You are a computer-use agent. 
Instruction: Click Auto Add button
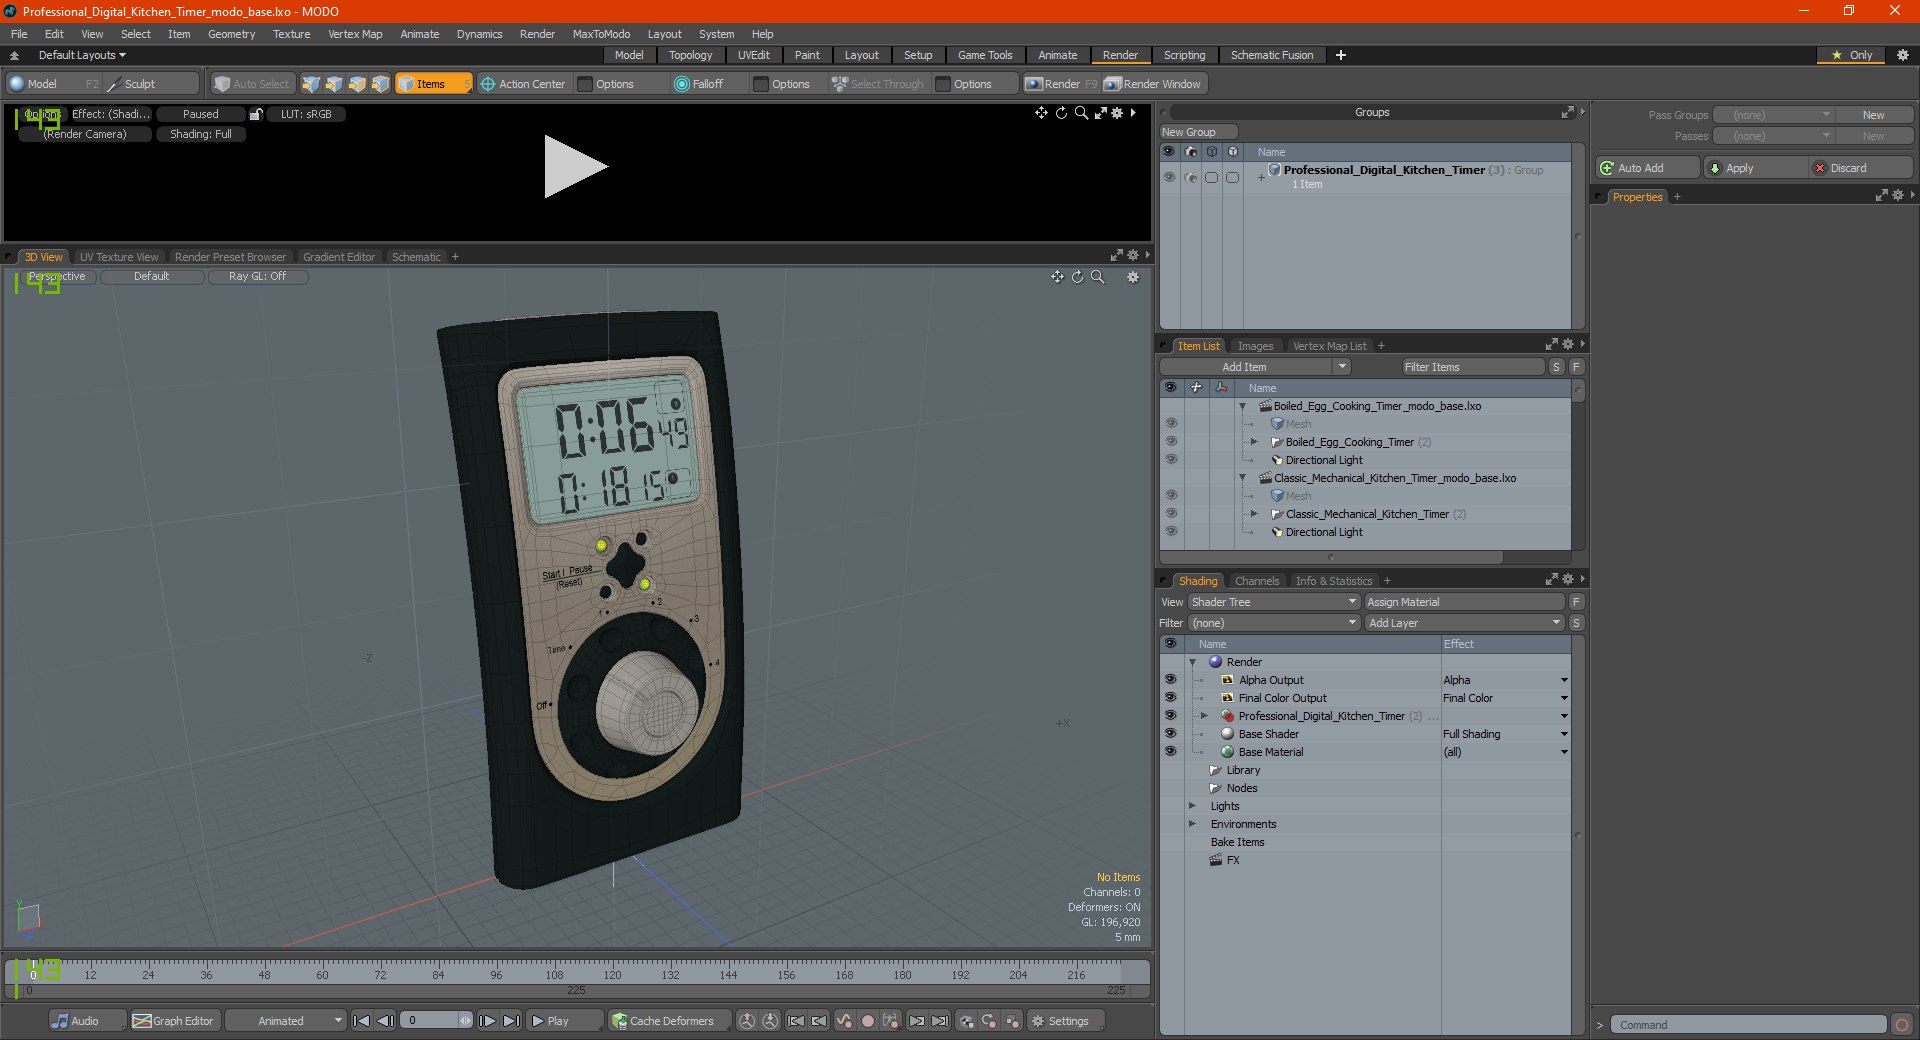[x=1648, y=168]
